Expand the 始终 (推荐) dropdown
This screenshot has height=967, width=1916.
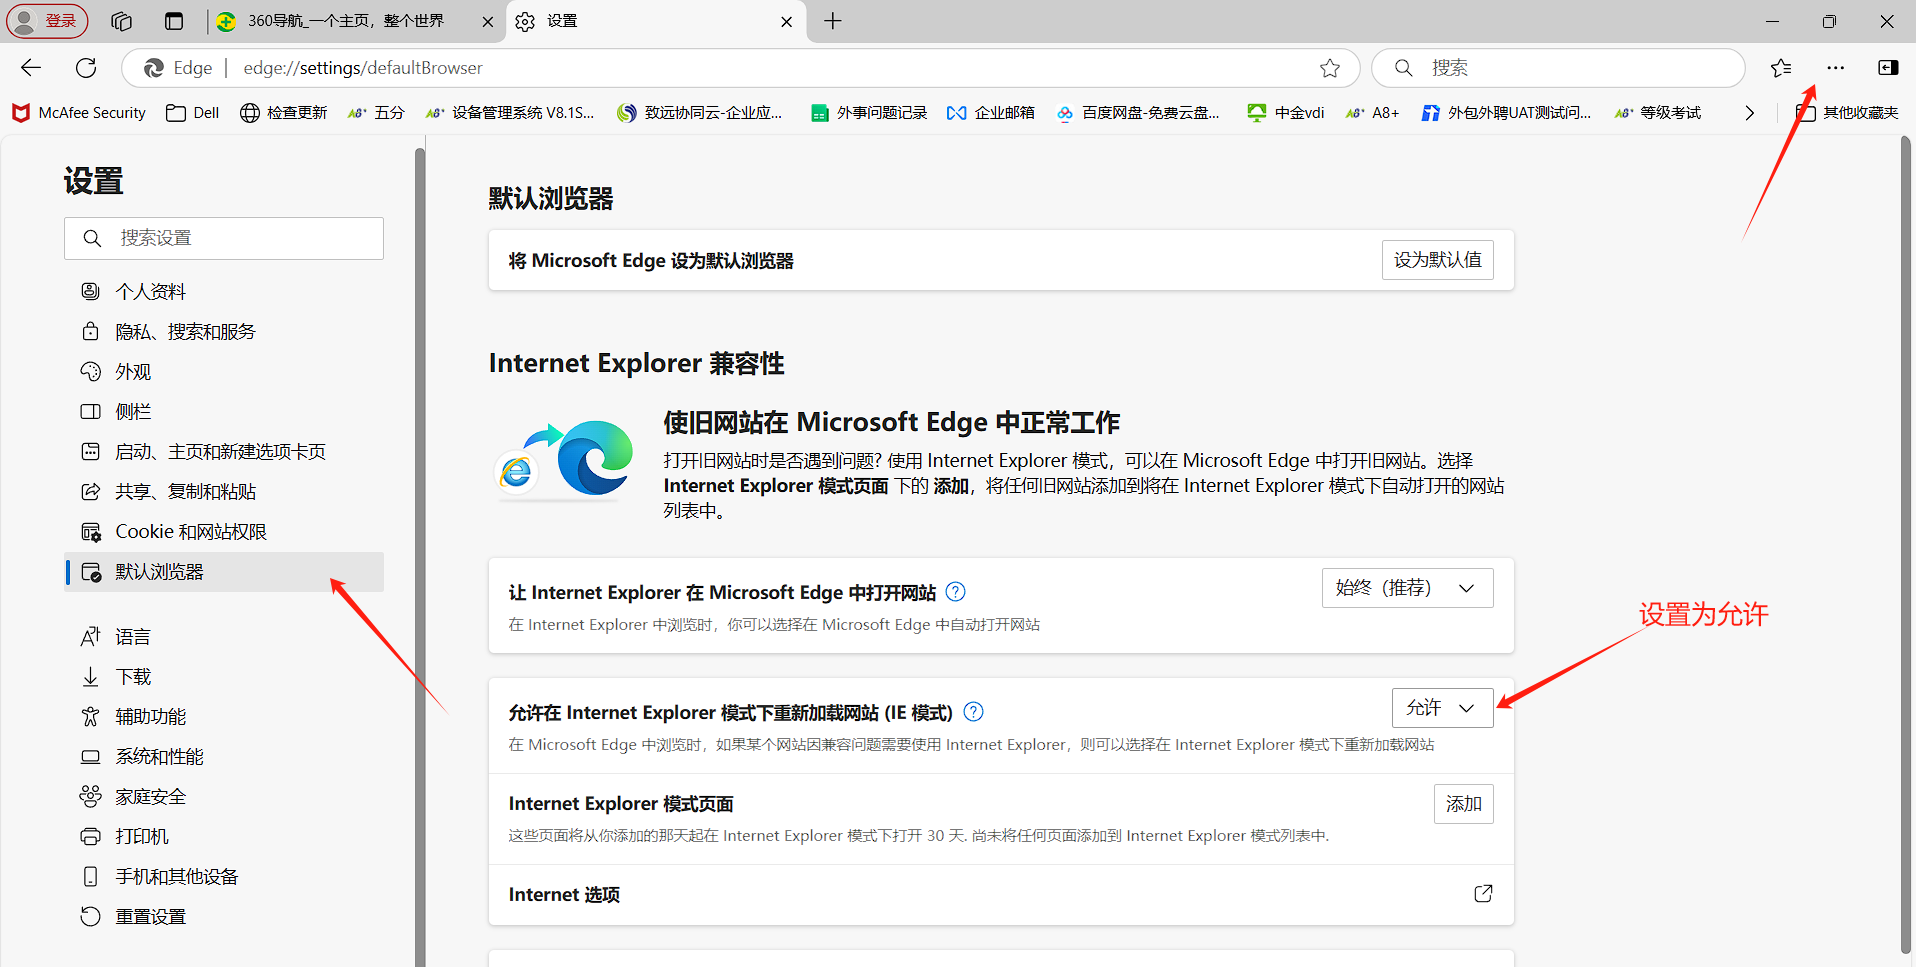coord(1407,588)
